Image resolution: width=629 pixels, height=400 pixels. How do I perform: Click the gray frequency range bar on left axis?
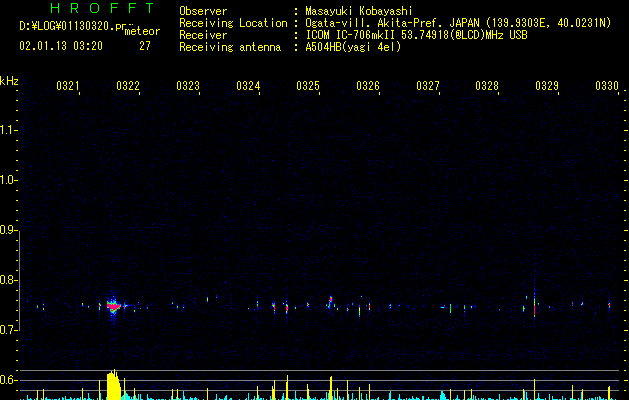[x=19, y=281]
